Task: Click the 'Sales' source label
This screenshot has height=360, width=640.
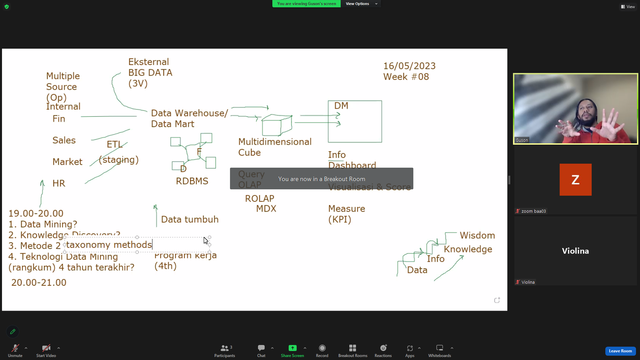Action: pyautogui.click(x=64, y=140)
